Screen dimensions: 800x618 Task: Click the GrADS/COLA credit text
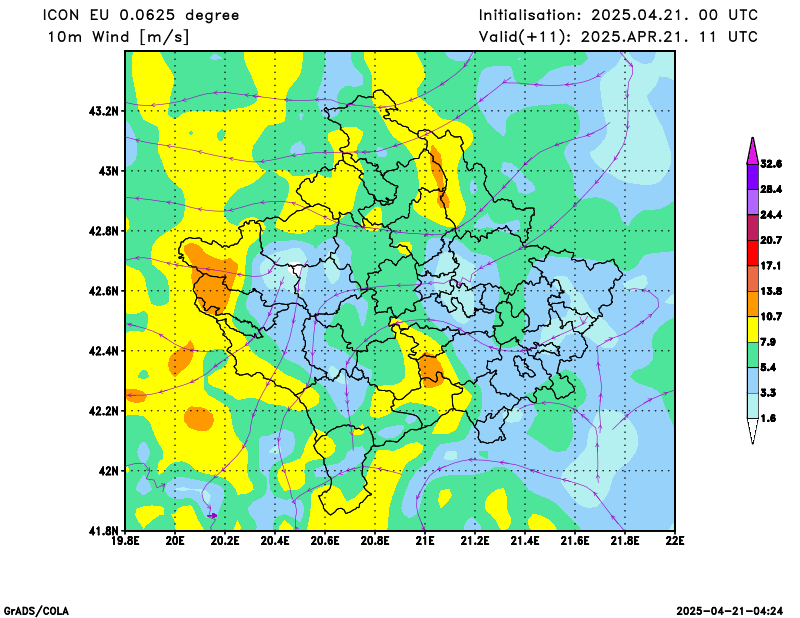[36, 611]
